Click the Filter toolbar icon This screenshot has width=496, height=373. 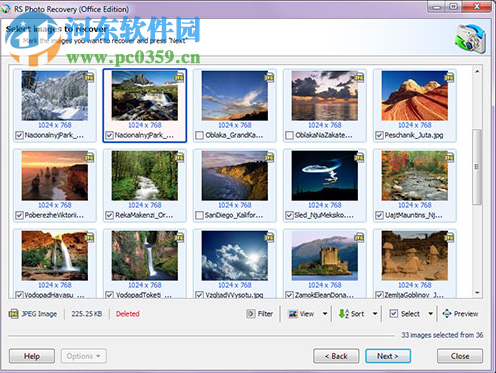tap(250, 314)
